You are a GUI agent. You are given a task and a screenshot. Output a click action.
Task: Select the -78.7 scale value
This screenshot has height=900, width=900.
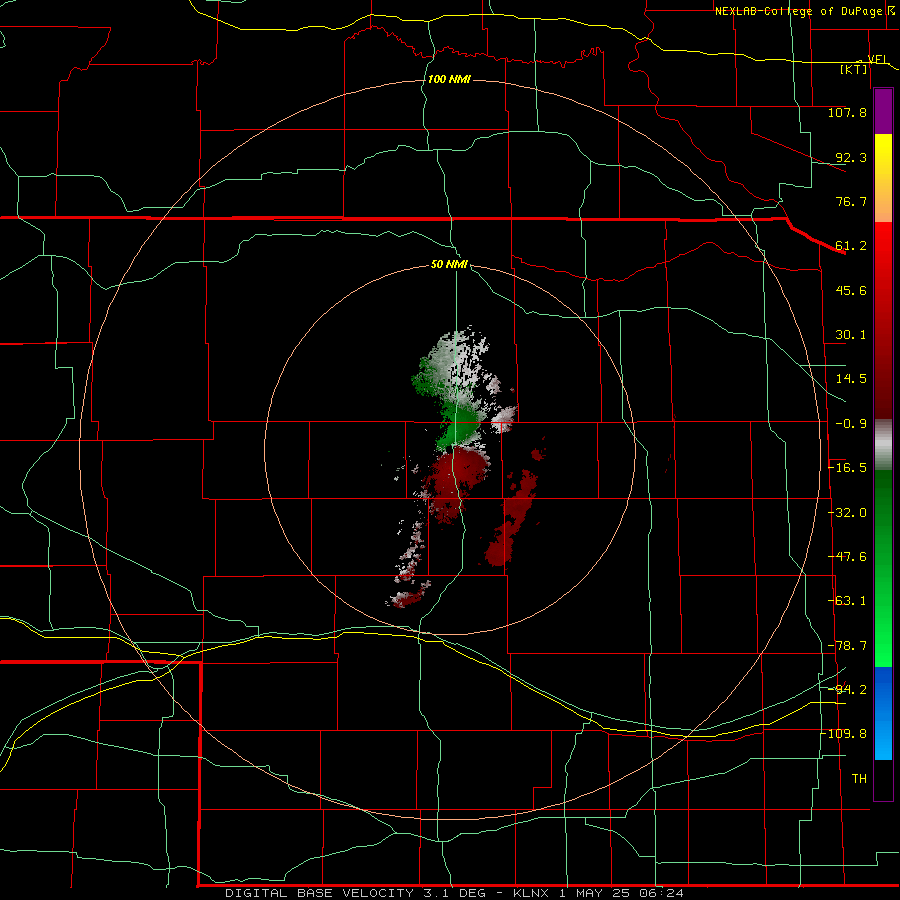point(847,646)
